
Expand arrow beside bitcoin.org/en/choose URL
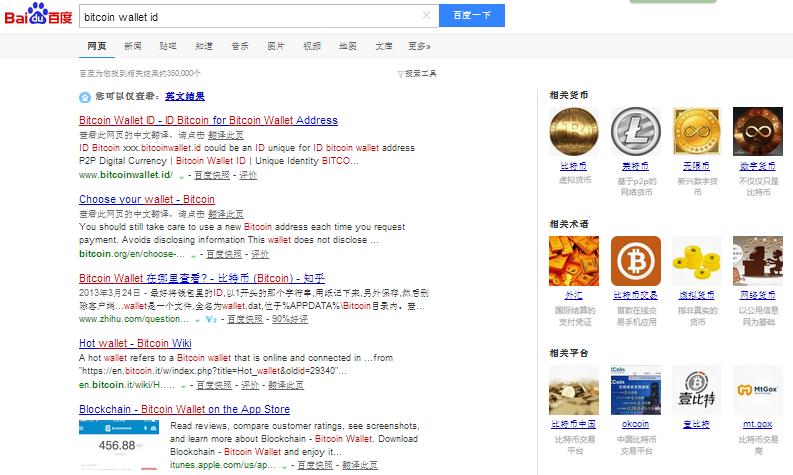coord(193,255)
